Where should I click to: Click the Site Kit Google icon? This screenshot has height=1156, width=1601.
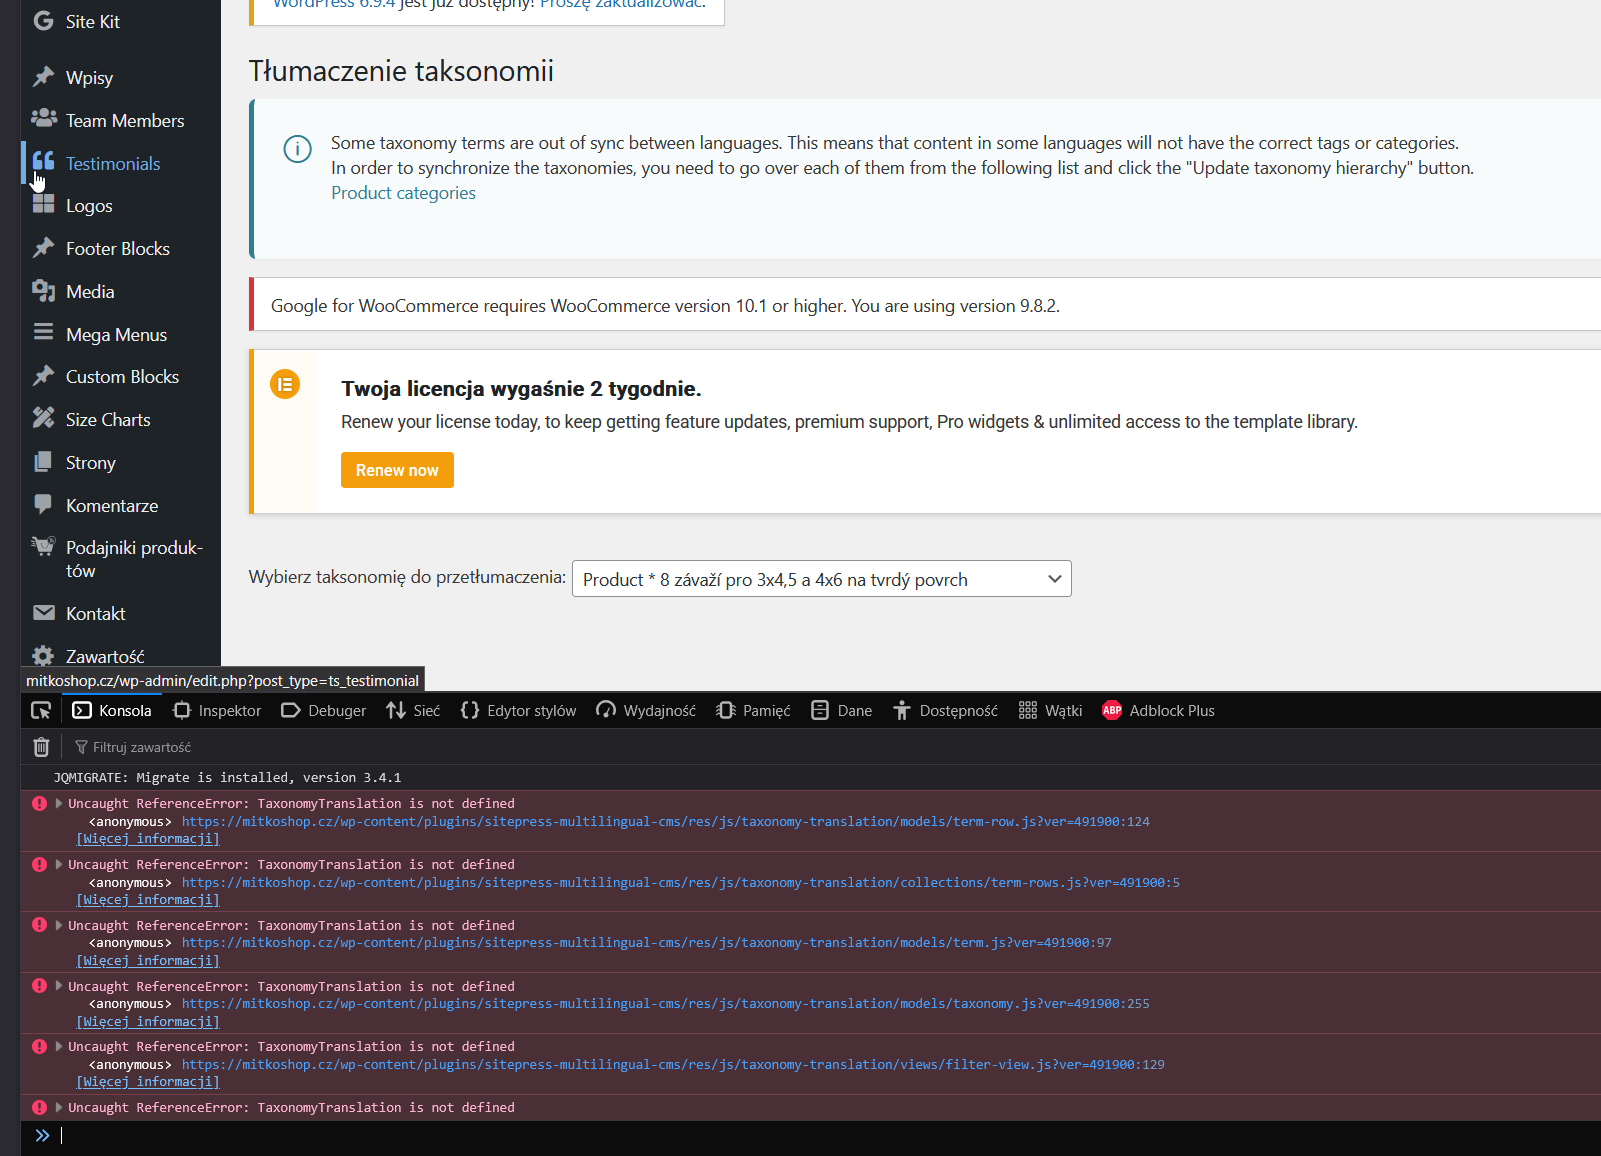(x=43, y=21)
